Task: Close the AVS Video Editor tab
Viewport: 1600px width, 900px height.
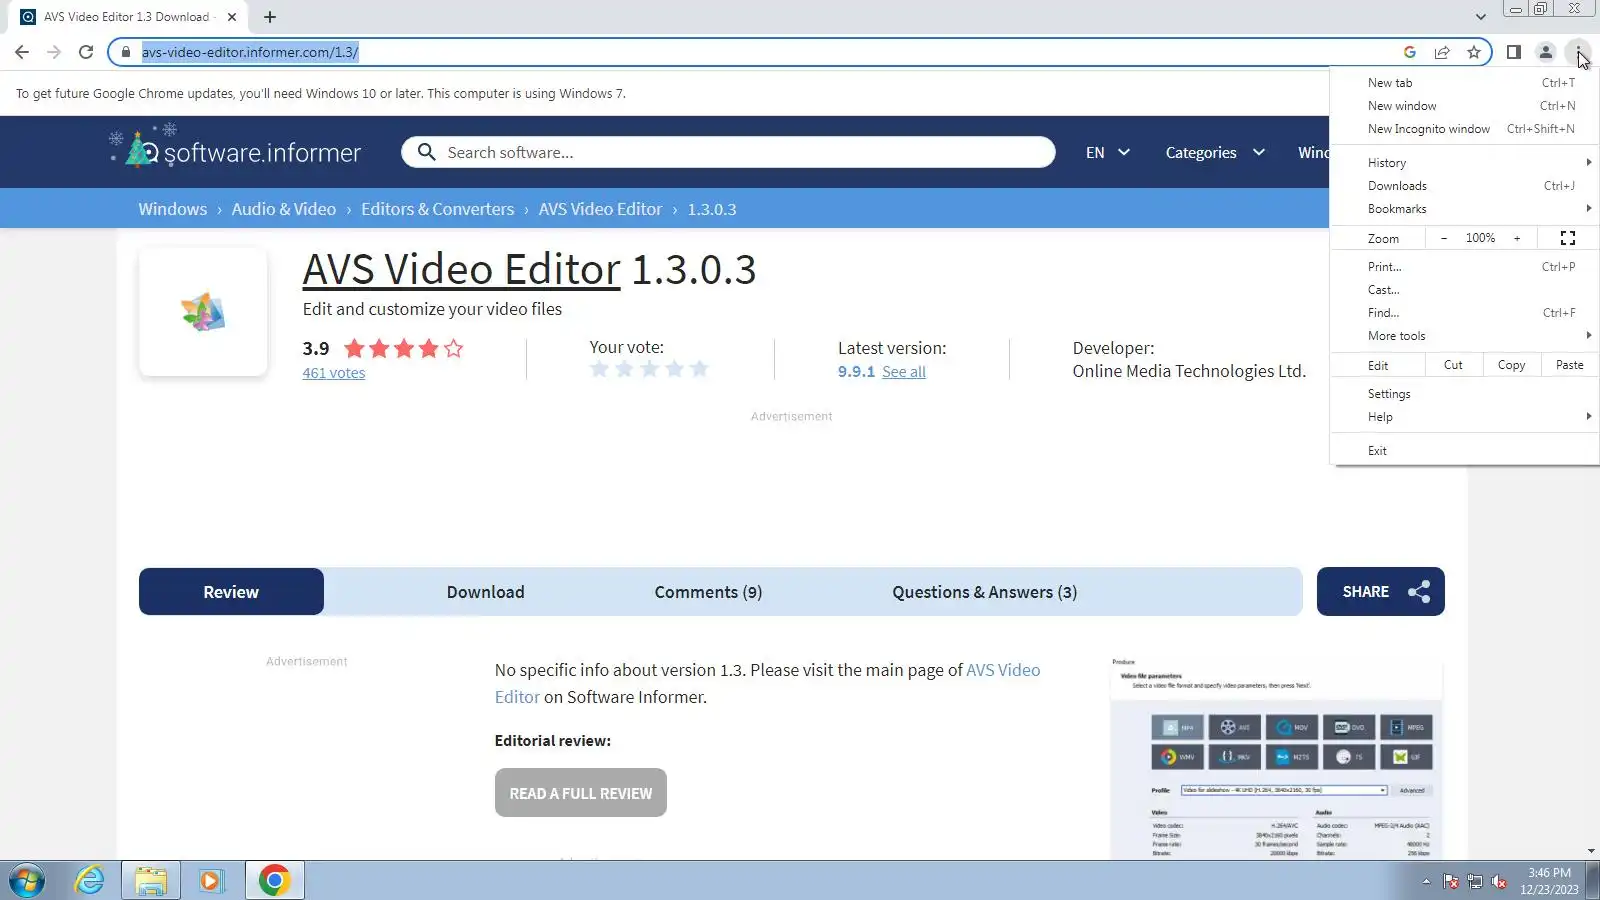Action: click(x=232, y=17)
